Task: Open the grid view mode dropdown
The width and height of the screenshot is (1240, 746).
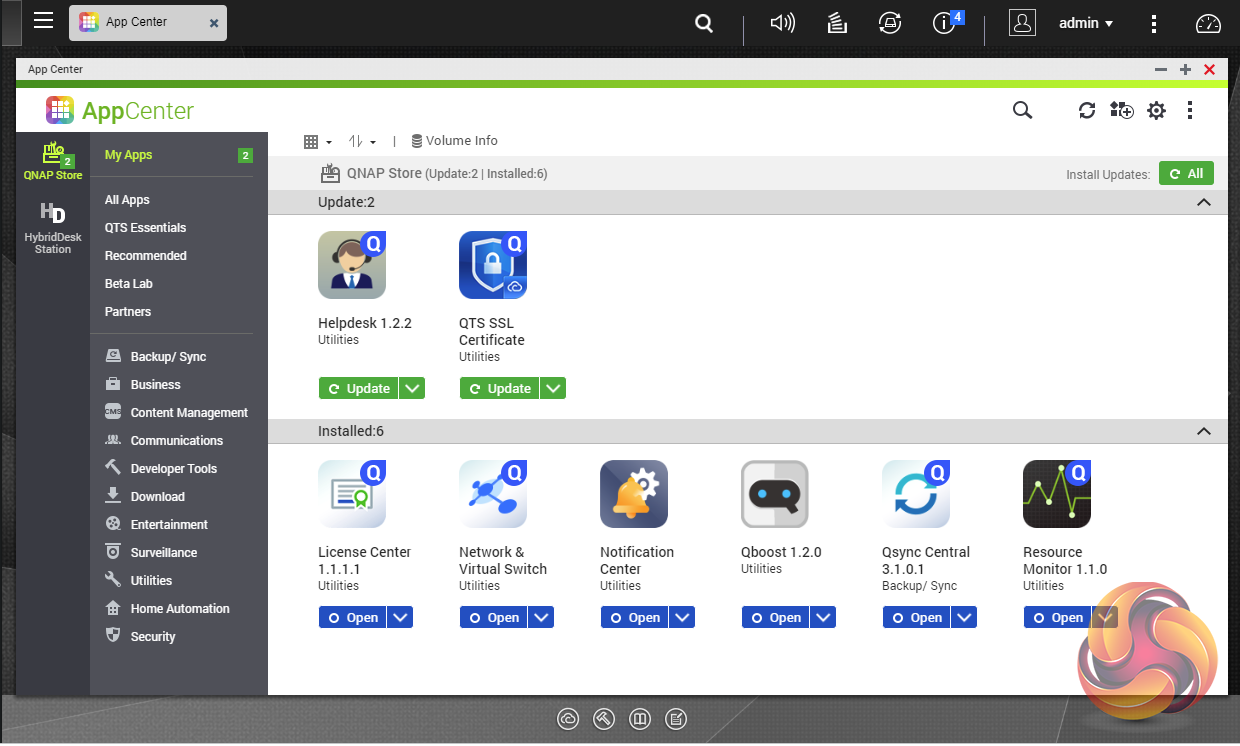Action: (317, 142)
